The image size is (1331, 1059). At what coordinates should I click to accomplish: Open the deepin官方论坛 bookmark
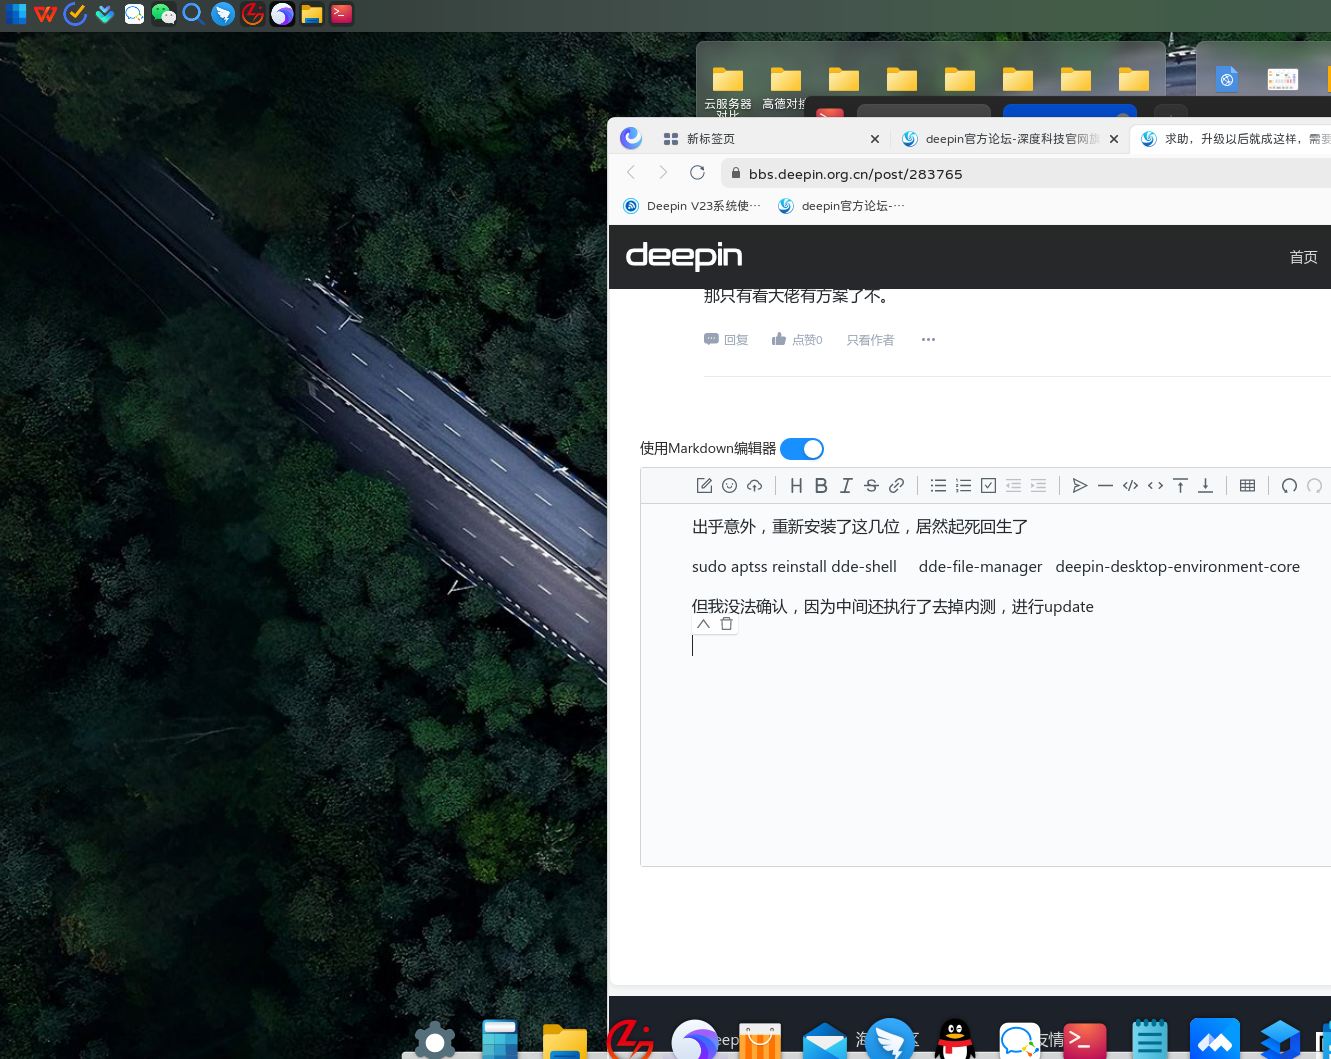[841, 206]
